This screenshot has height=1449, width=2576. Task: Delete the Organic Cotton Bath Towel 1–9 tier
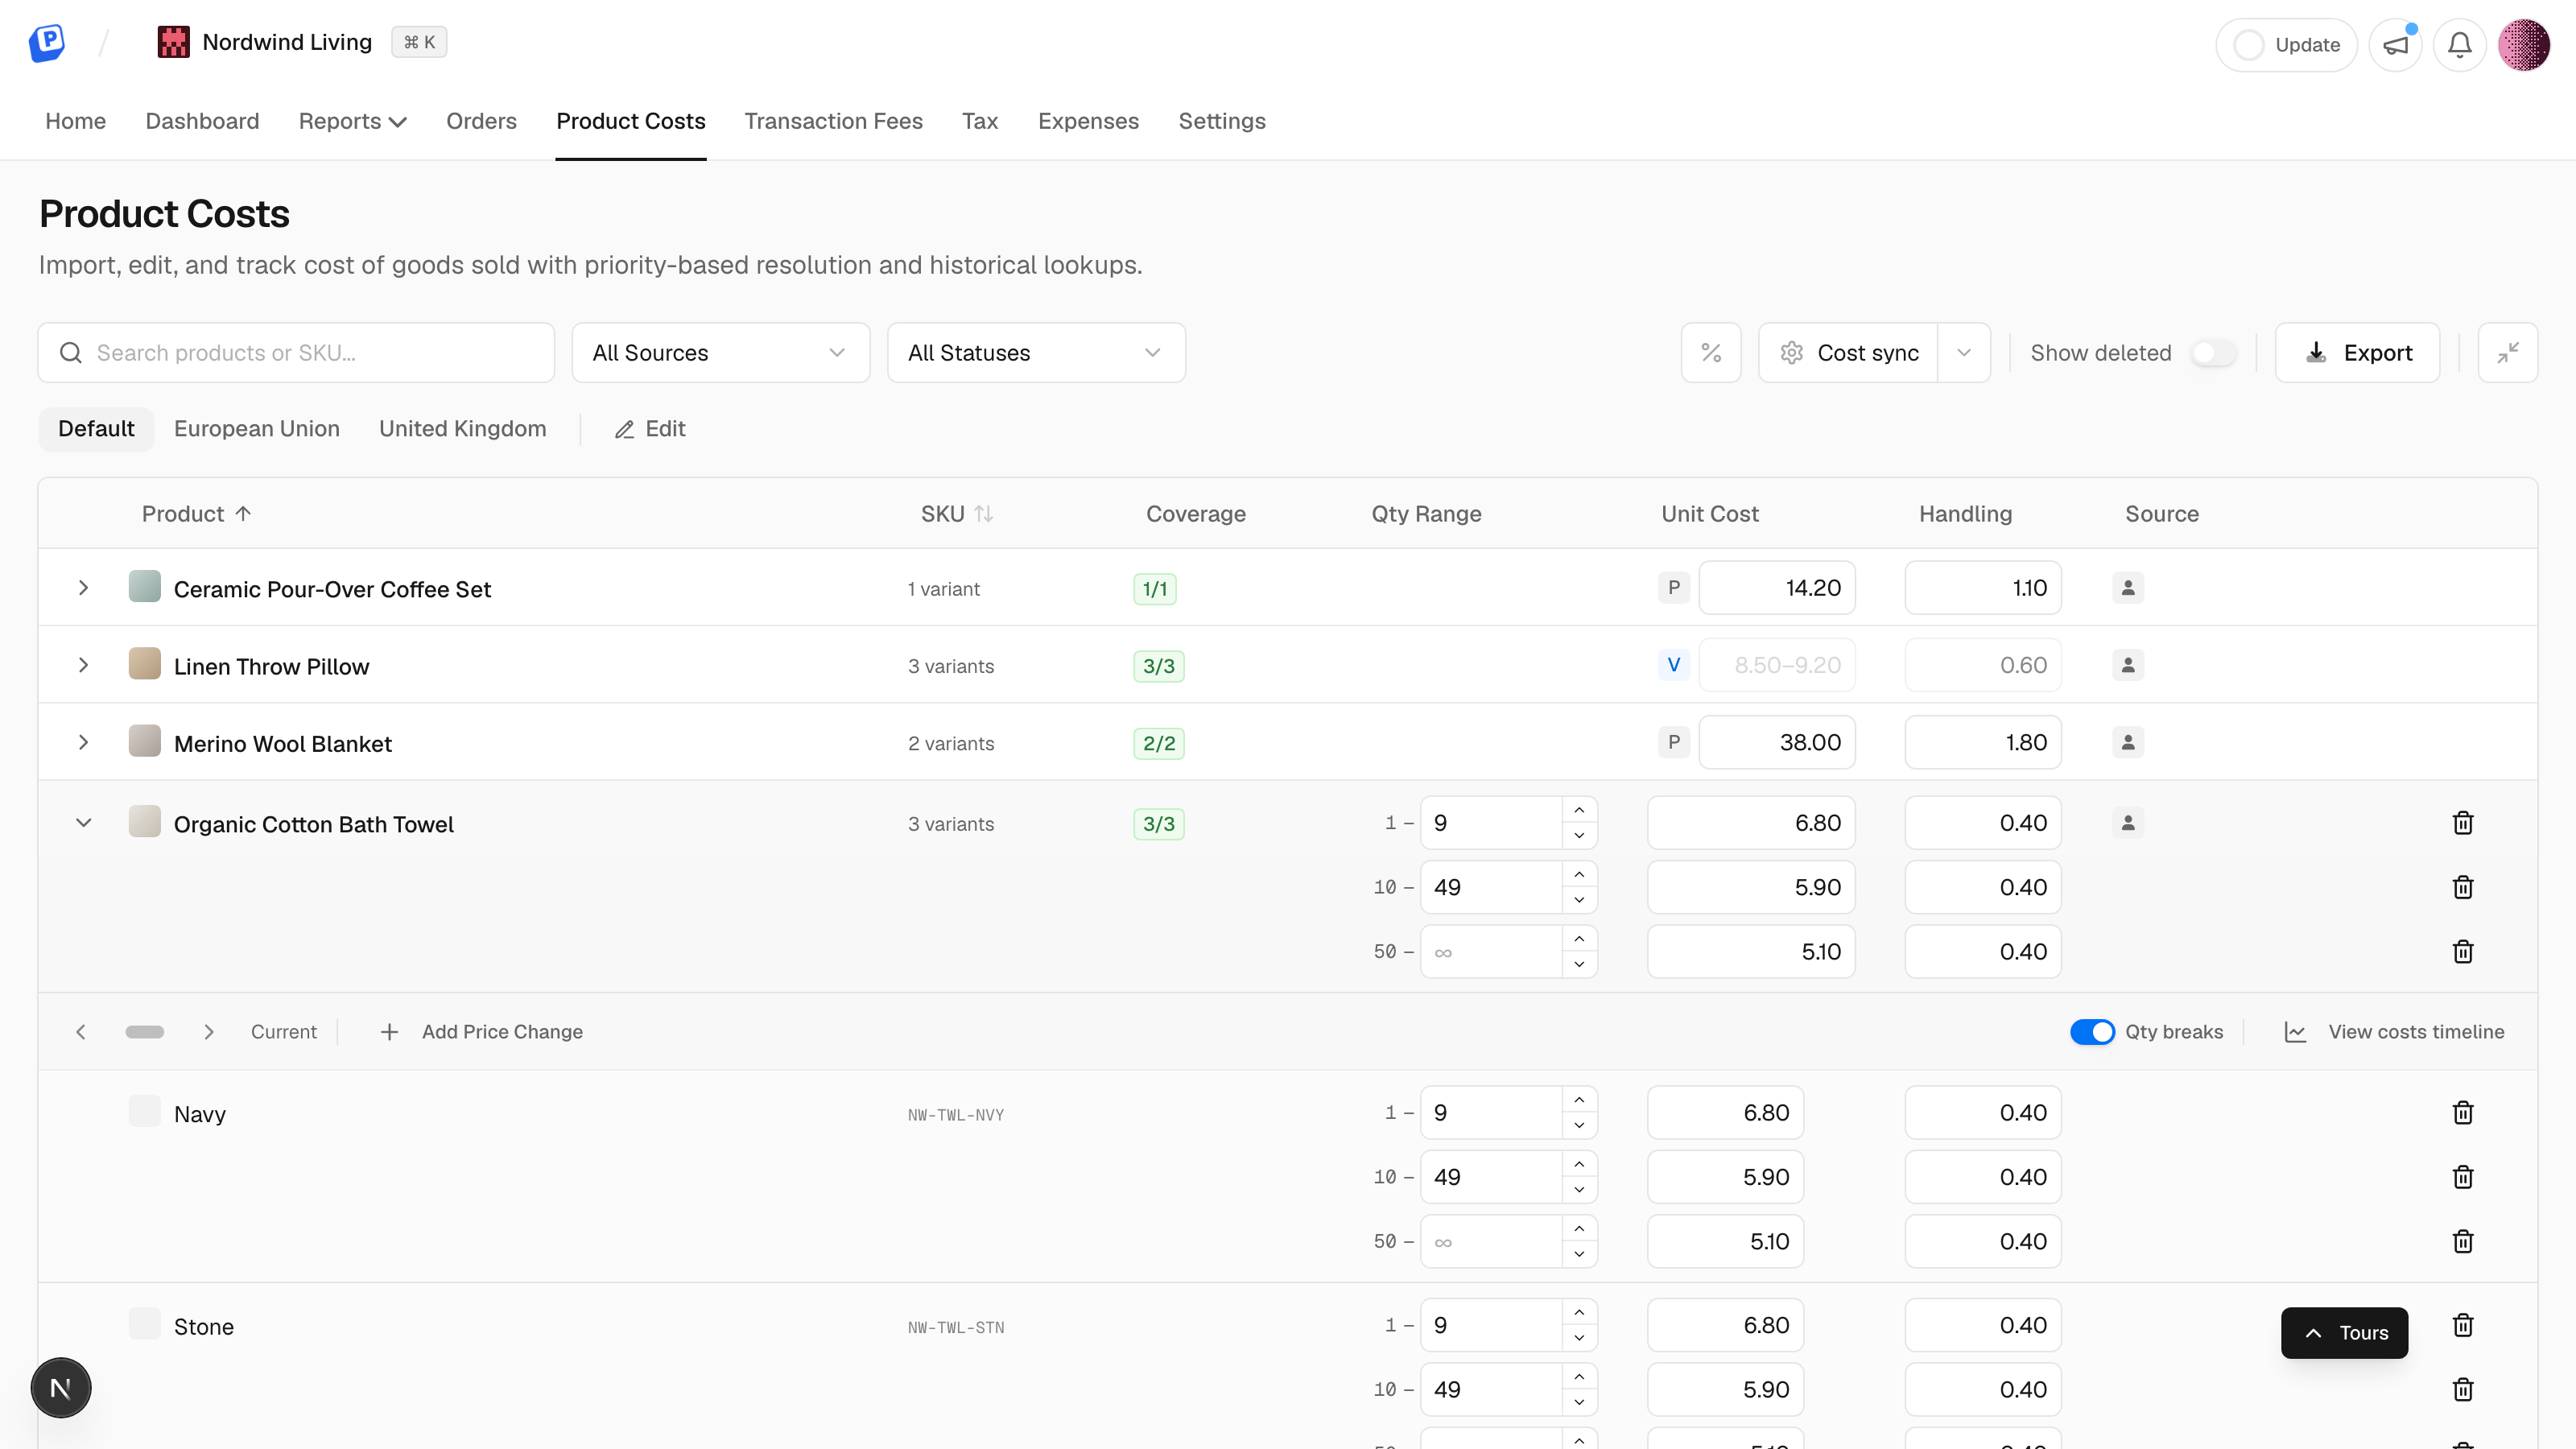click(x=2463, y=823)
